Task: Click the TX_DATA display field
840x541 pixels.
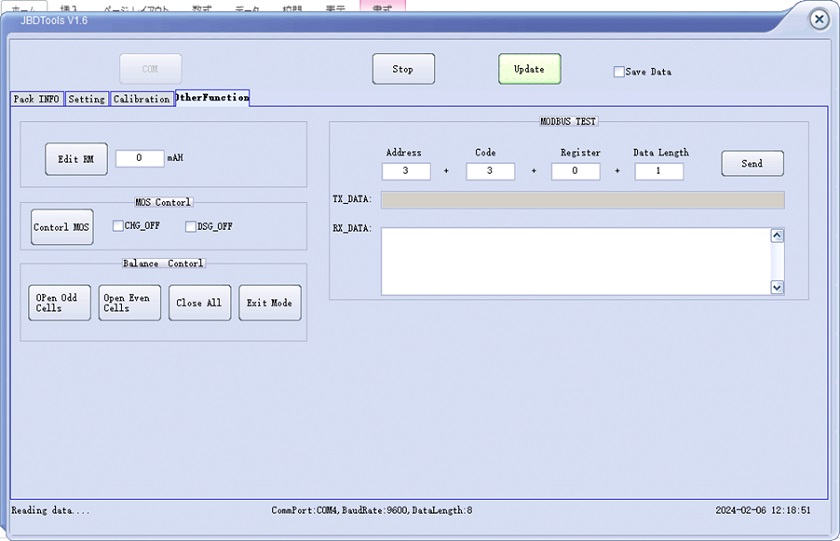Action: [x=583, y=200]
